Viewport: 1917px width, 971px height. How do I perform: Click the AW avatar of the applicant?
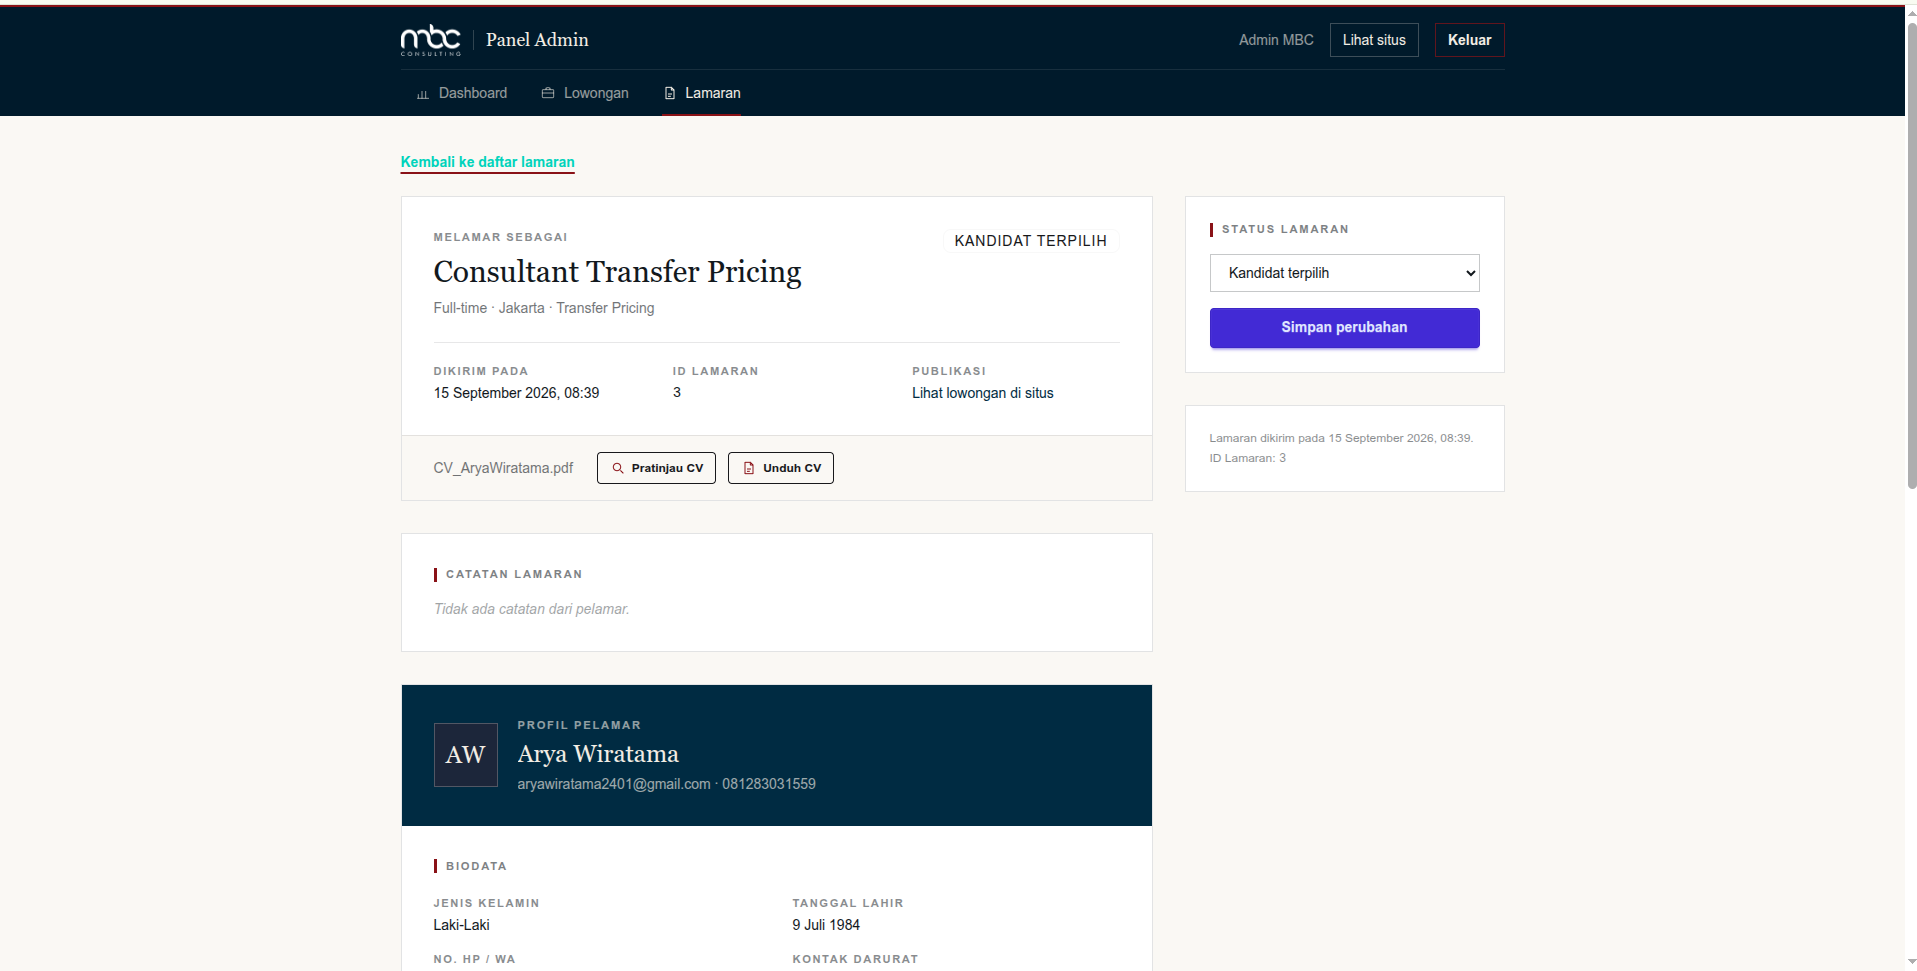(466, 755)
